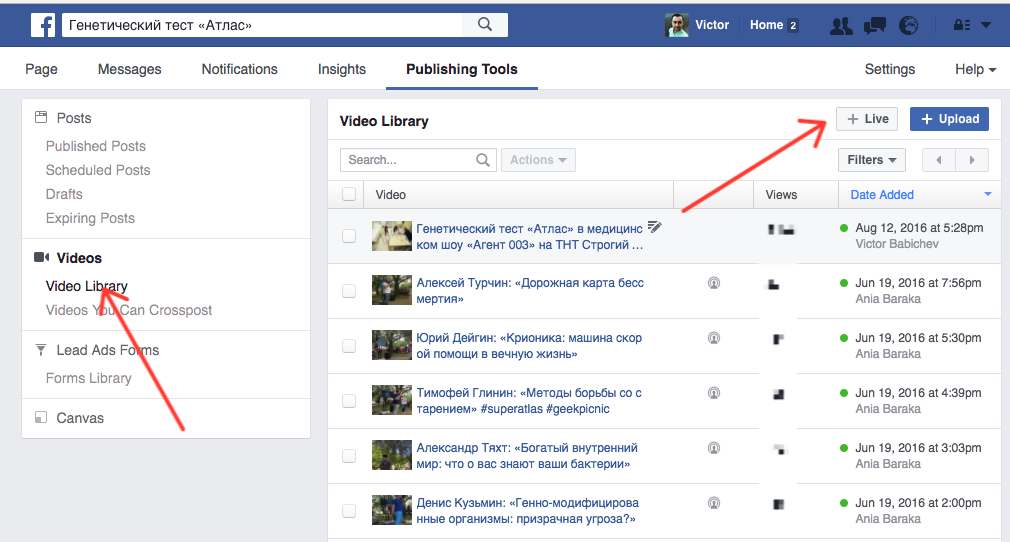Click the top Facebook search field
Viewport: 1010px width, 542px height.
[x=262, y=25]
